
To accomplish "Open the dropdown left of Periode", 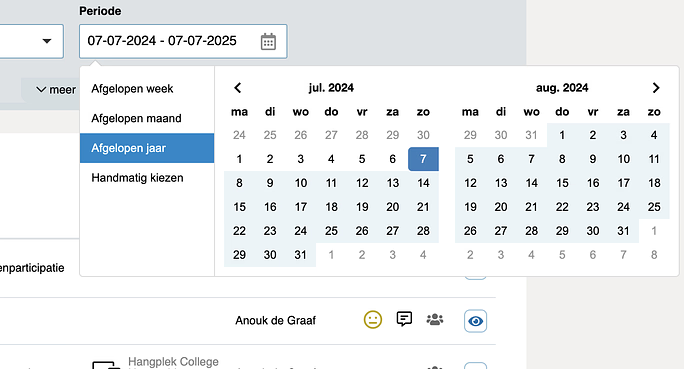I will pyautogui.click(x=31, y=41).
